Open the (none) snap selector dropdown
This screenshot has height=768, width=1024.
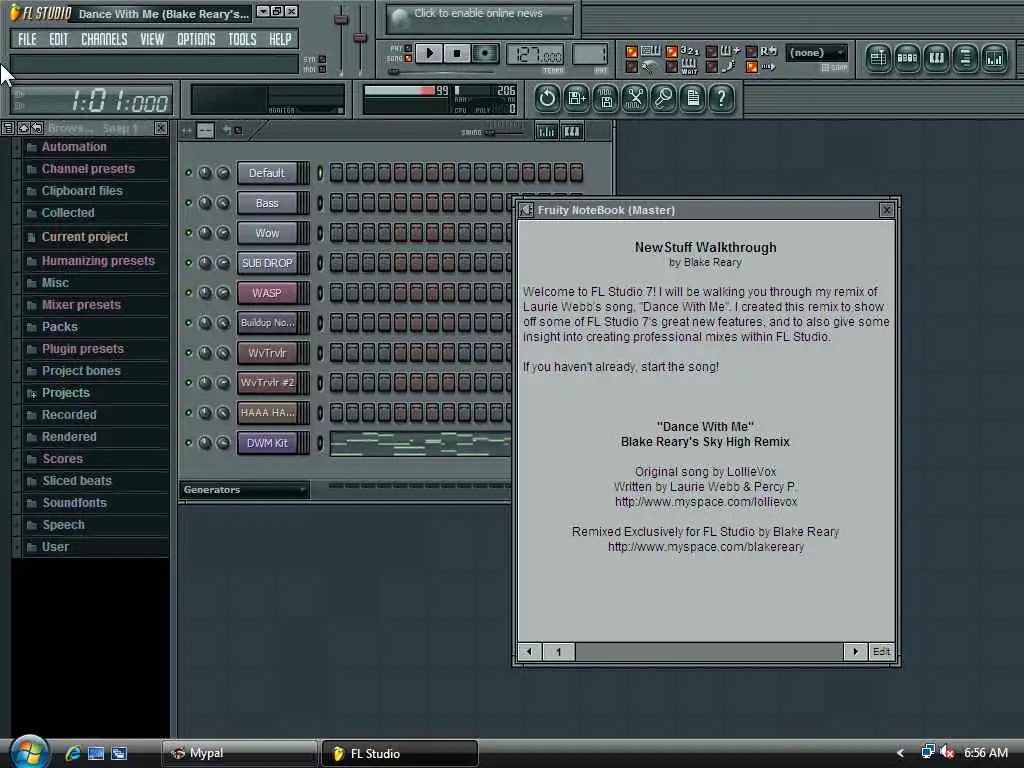[x=816, y=53]
